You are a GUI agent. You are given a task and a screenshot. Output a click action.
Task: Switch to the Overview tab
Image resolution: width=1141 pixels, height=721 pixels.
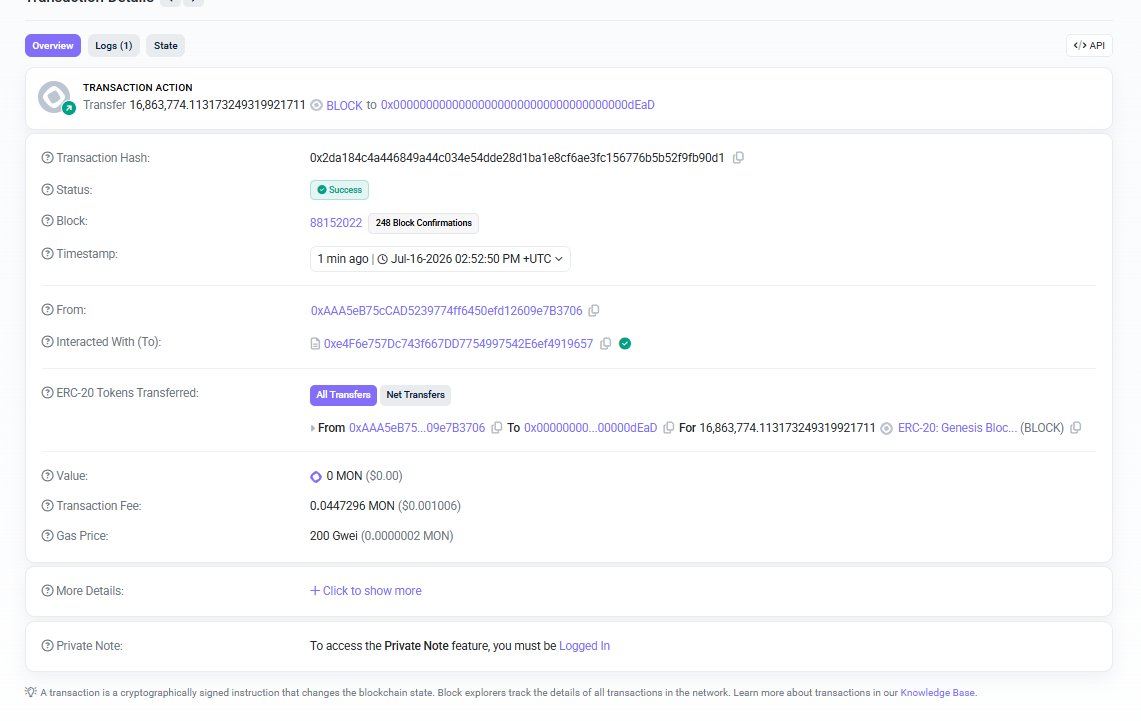[52, 45]
